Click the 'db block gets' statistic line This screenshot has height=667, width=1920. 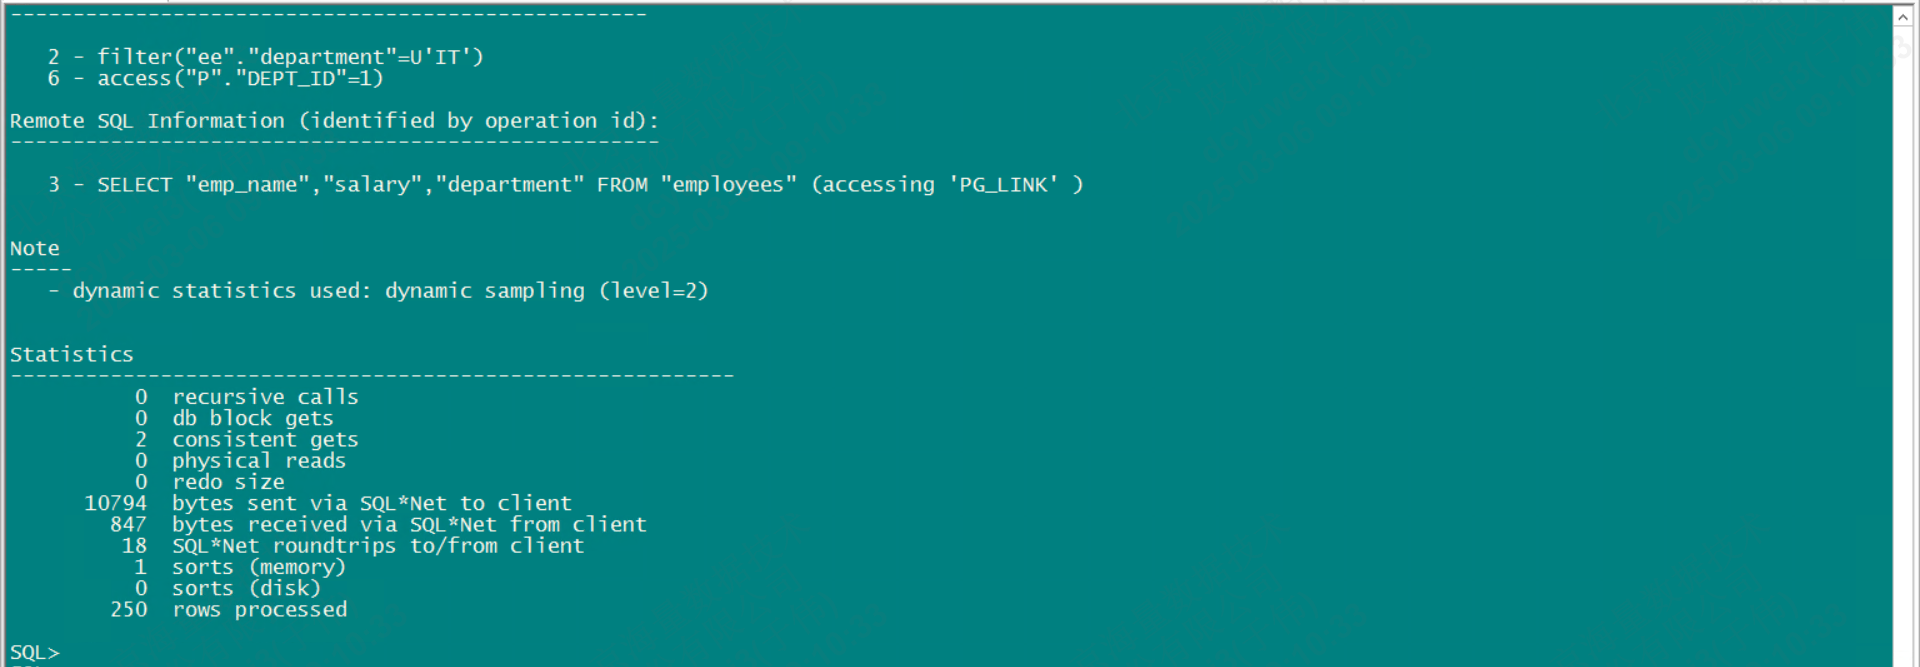click(x=252, y=418)
